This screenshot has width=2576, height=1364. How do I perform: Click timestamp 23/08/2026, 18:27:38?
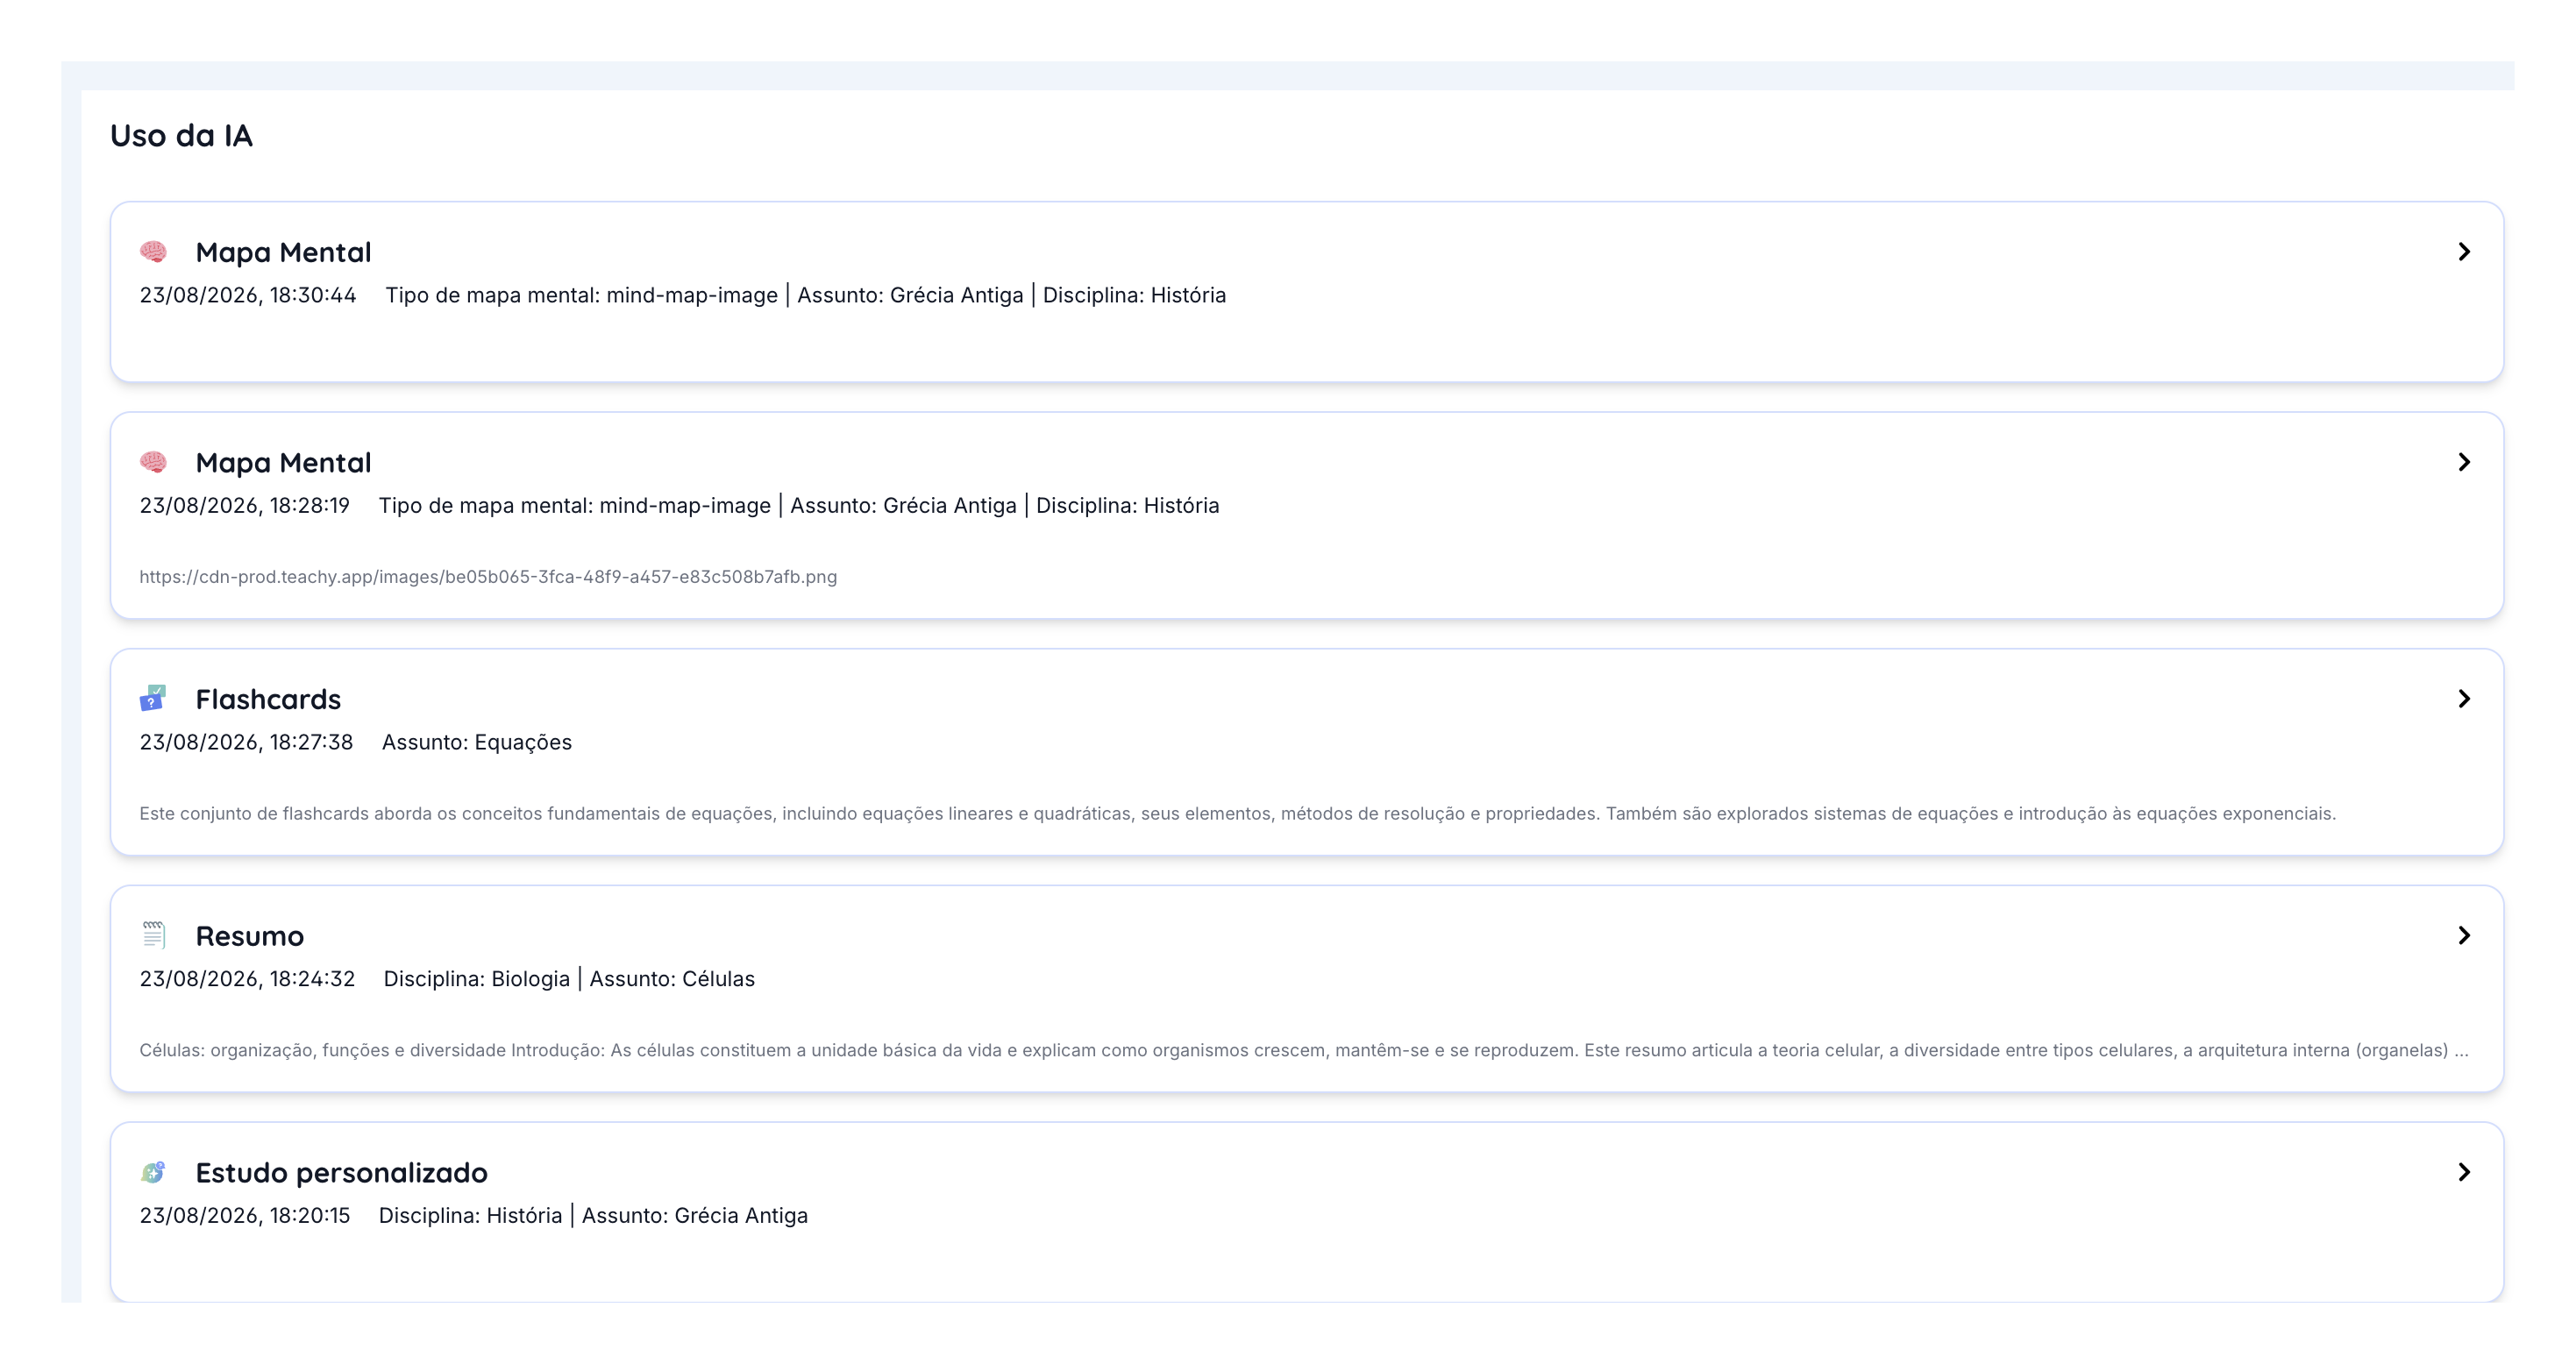(x=246, y=742)
